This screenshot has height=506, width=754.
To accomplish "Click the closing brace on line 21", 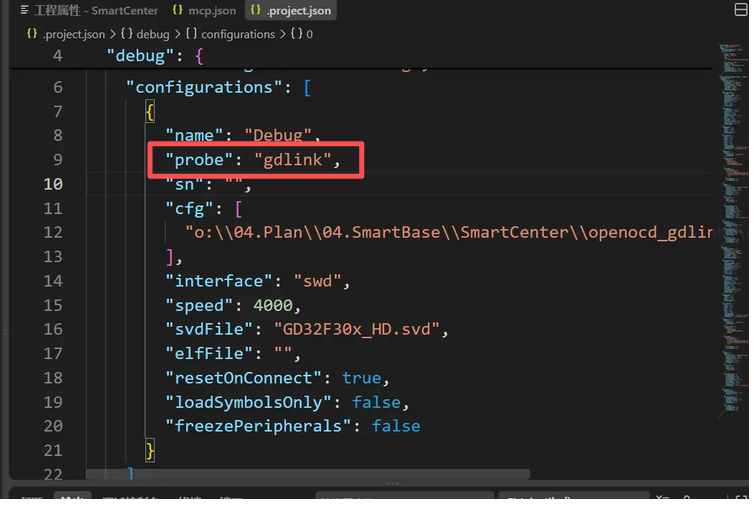I will [151, 453].
